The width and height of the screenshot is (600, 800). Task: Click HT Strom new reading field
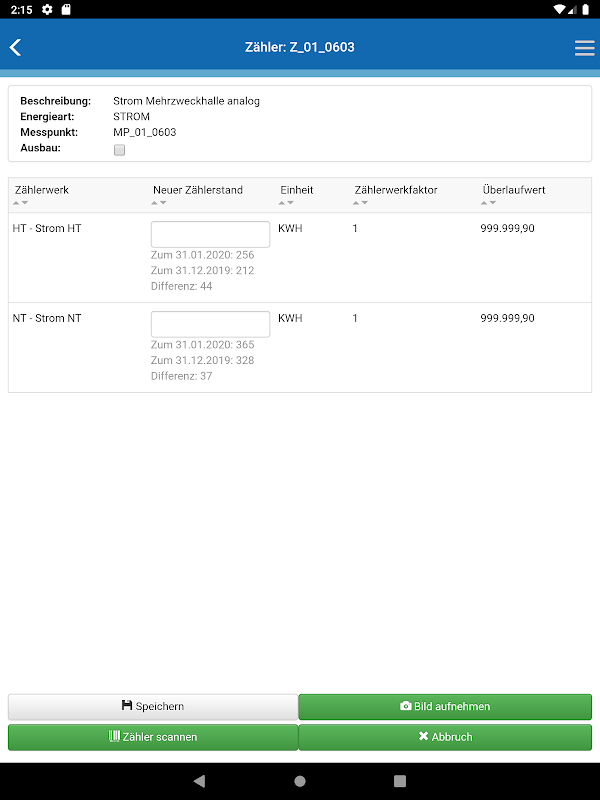[x=210, y=234]
